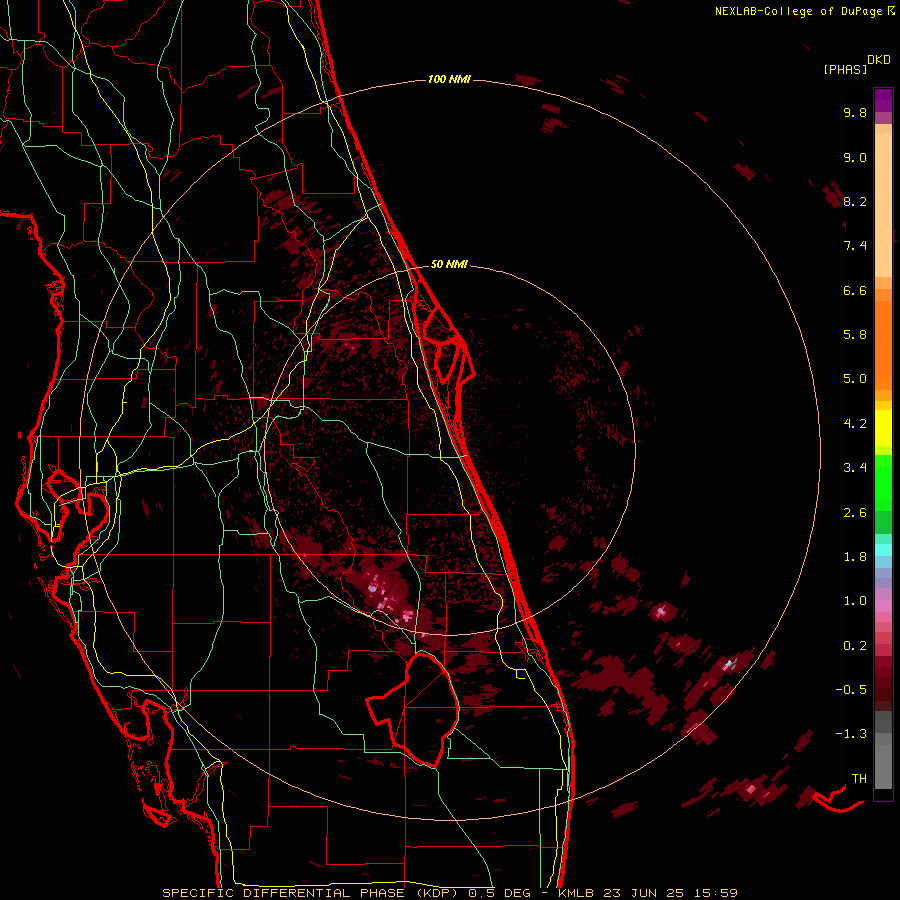900x900 pixels.
Task: Click the DKD label above the color scale
Action: pos(879,60)
